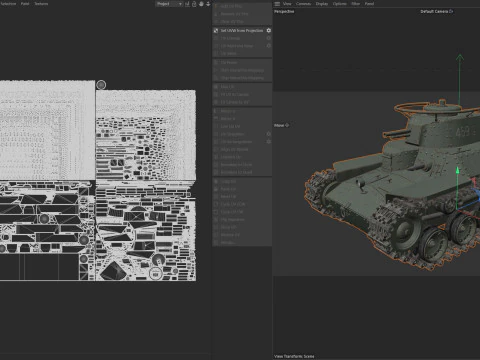Select the Mirror V entry

click(242, 119)
